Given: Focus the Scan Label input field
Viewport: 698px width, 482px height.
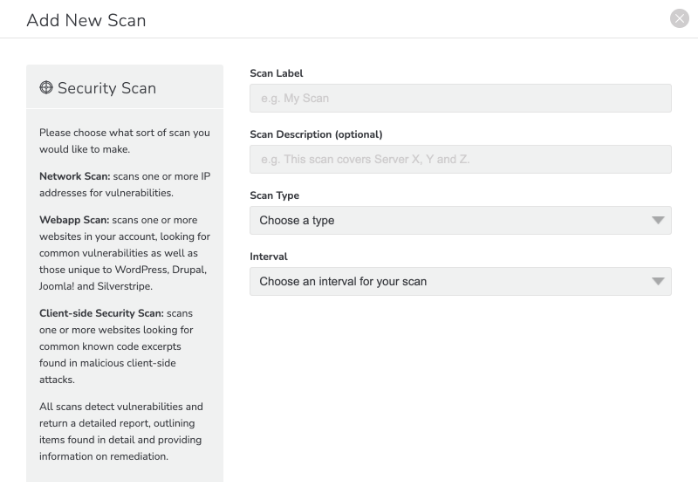Looking at the screenshot, I should pyautogui.click(x=460, y=98).
